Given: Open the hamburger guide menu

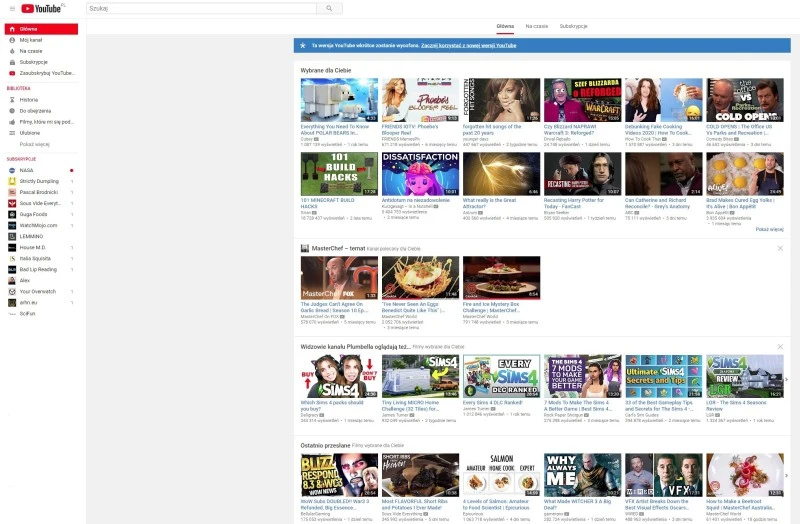Looking at the screenshot, I should 12,9.
